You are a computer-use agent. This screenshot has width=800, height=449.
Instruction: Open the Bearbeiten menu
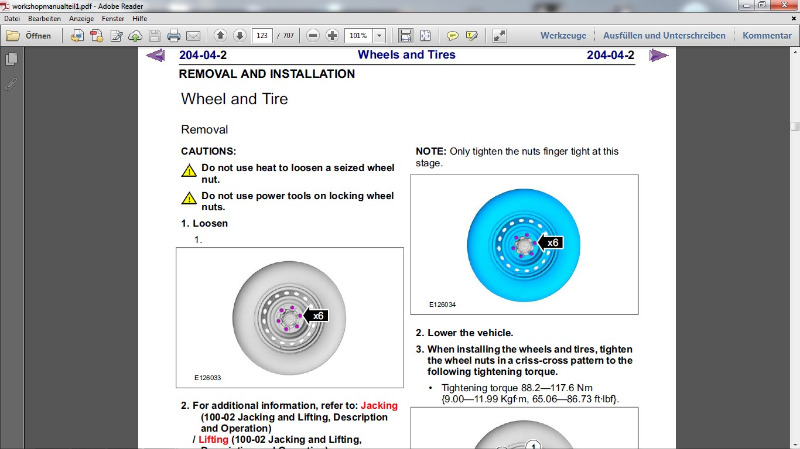(x=44, y=18)
